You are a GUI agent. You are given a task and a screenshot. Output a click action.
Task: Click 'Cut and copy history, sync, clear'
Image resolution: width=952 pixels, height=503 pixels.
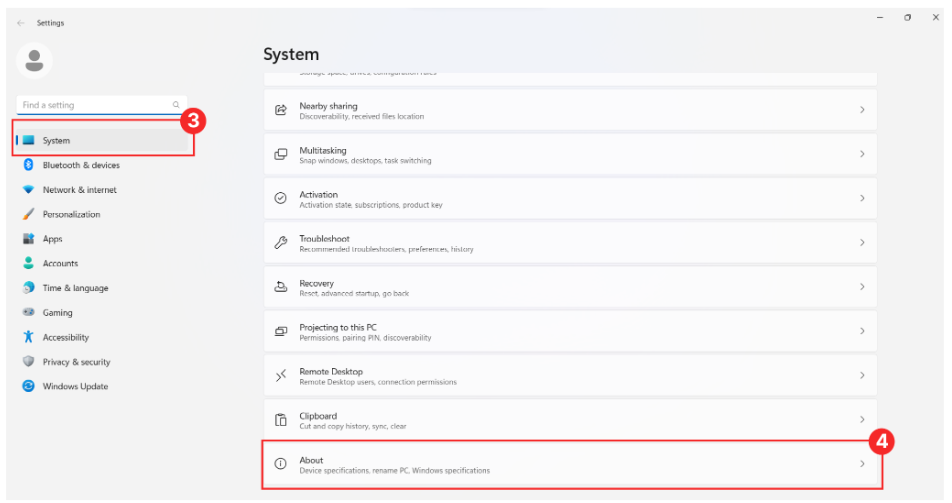tap(353, 426)
